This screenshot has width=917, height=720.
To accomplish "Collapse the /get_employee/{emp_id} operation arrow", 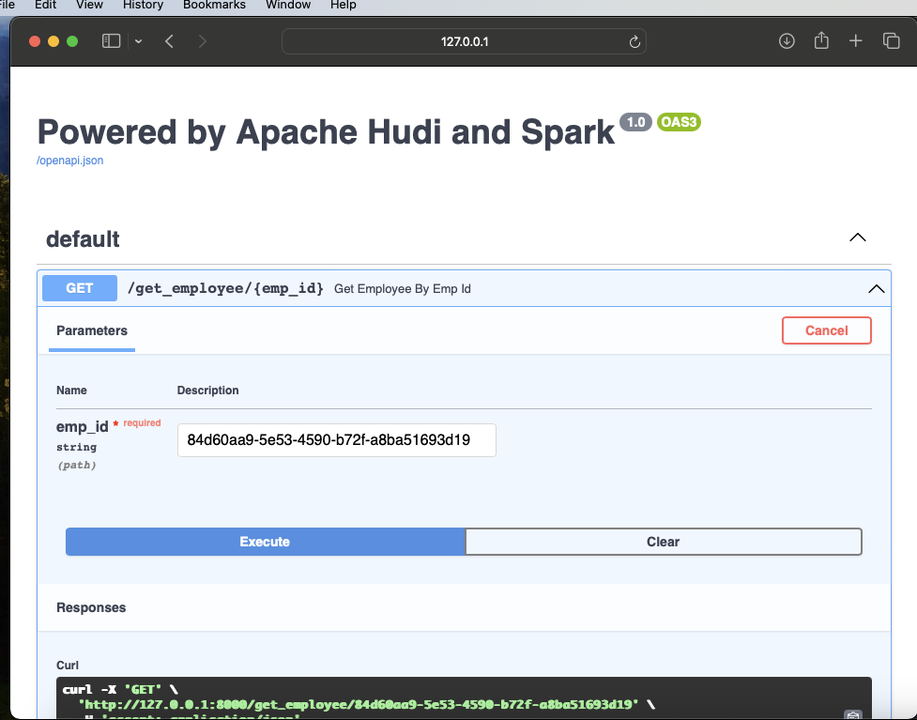I will (x=876, y=289).
